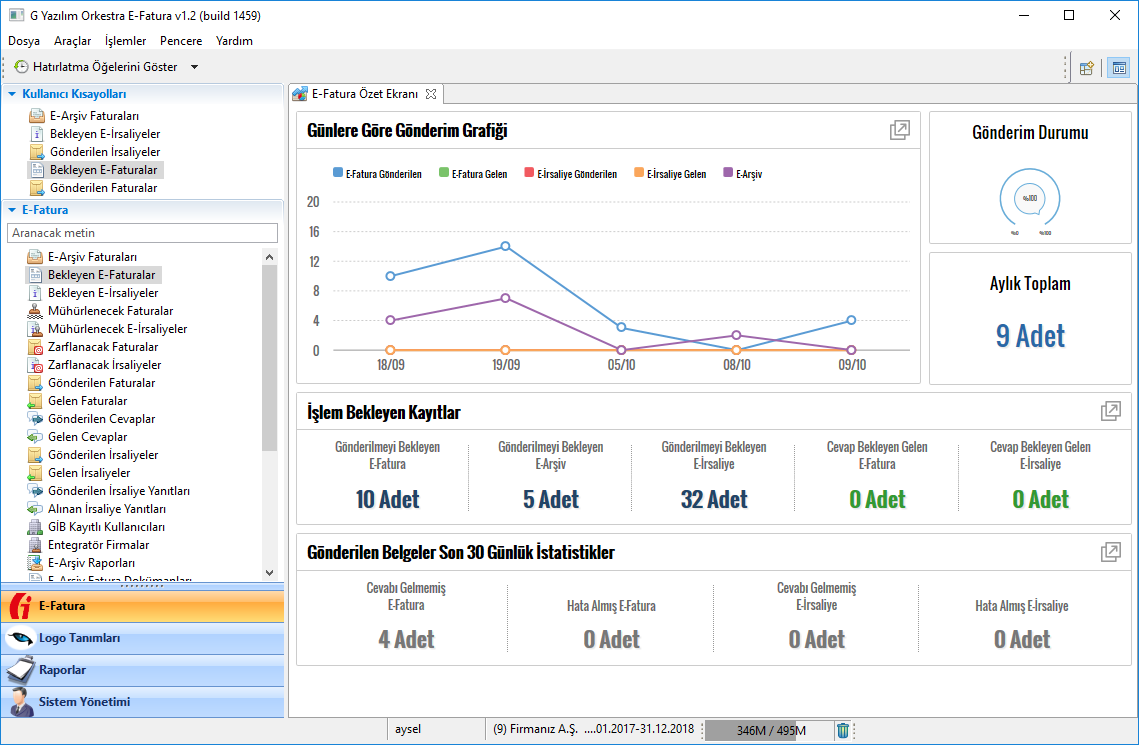1139x745 pixels.
Task: Maximize the Günlere Göre Gönderim Grafiği panel
Action: [900, 130]
